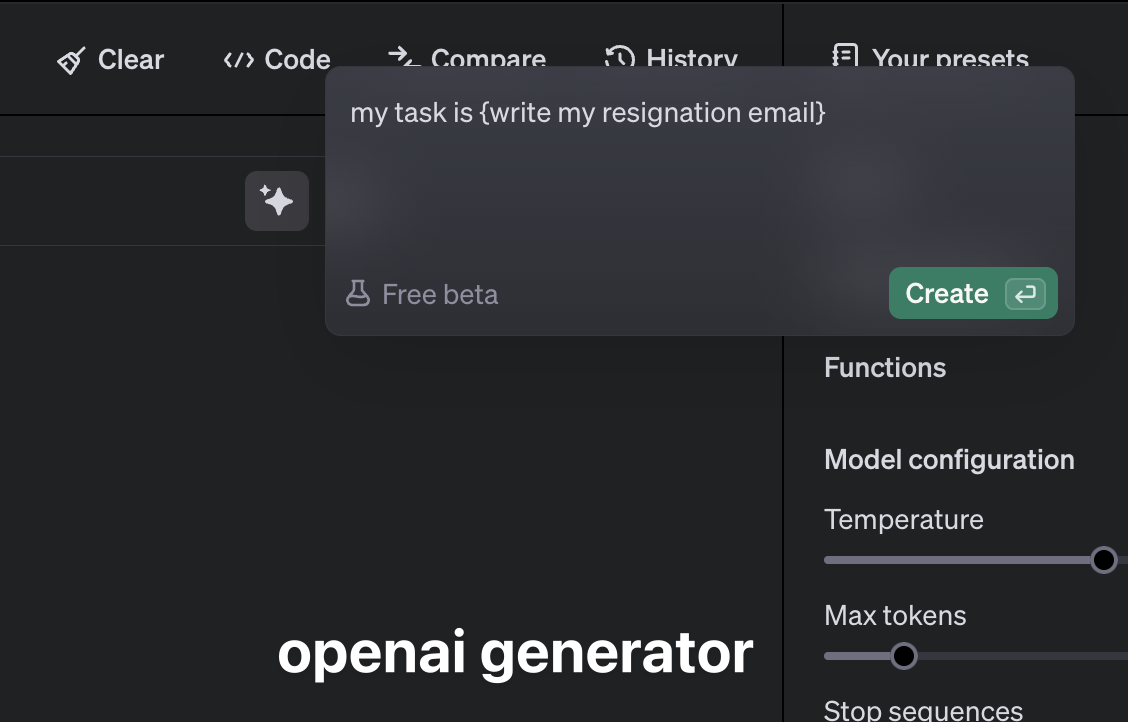Click the Max tokens slider handle
Viewport: 1128px width, 722px height.
click(904, 656)
